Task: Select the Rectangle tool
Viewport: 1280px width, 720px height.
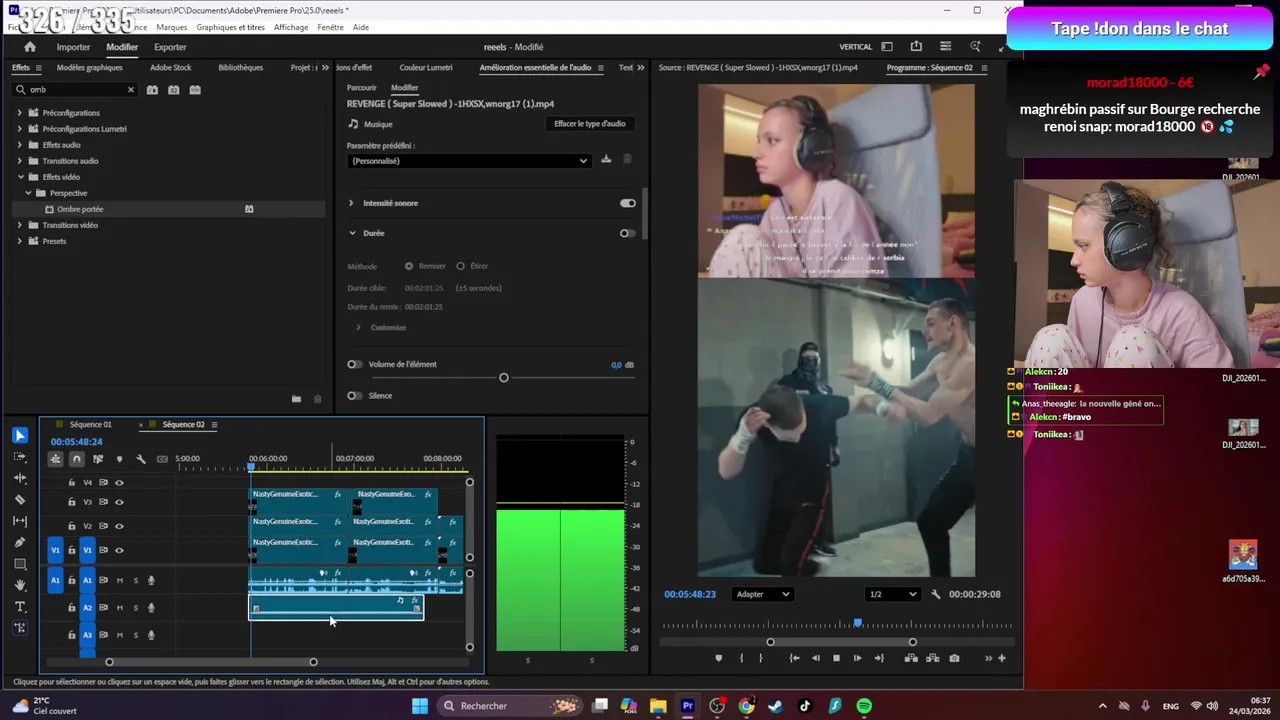Action: click(x=20, y=564)
